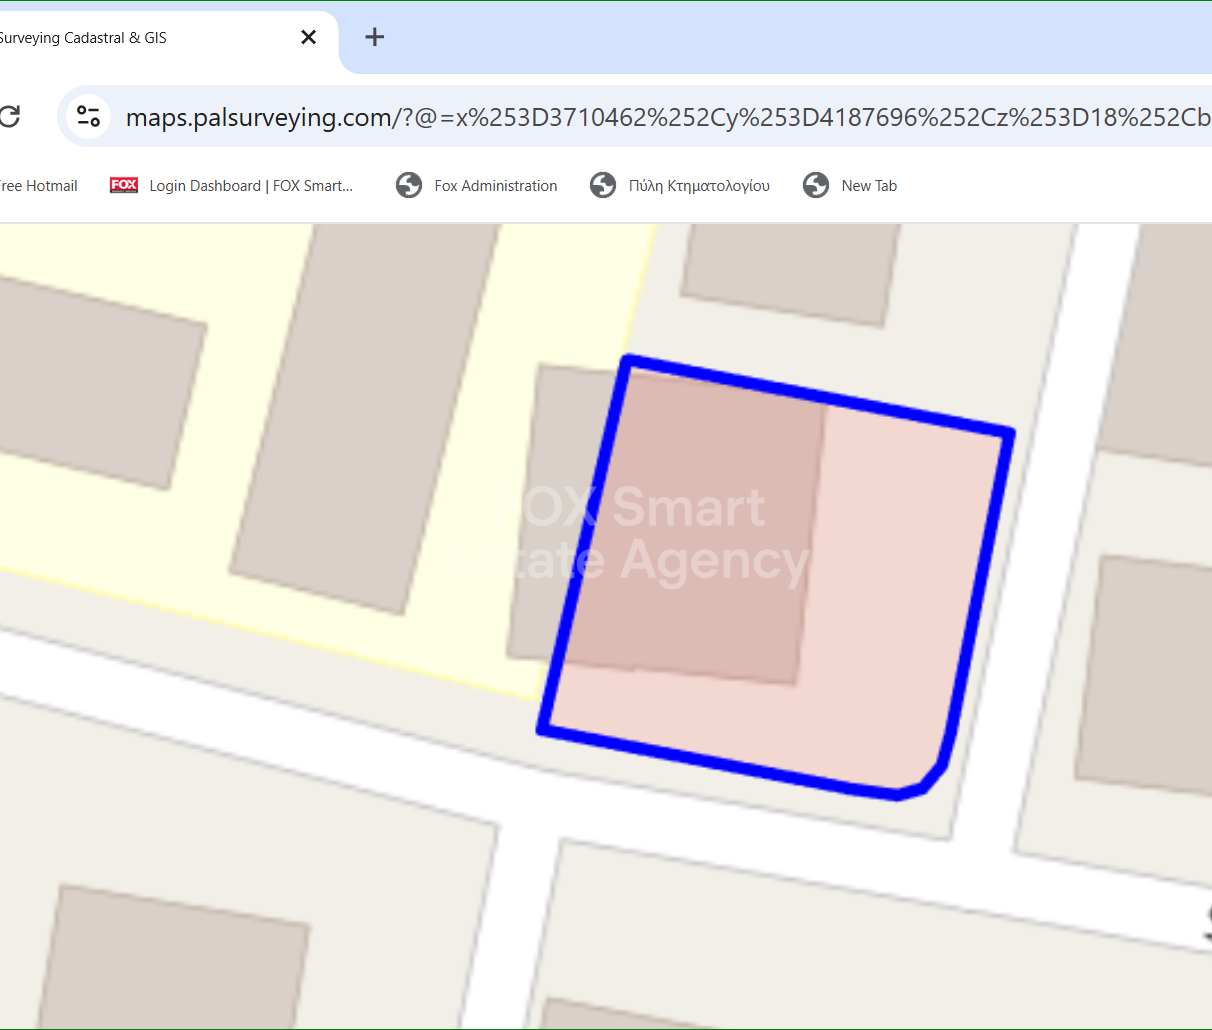Screen dimensions: 1212x1030
Task: Click the globe icon beside Fox Administration
Action: click(x=409, y=185)
